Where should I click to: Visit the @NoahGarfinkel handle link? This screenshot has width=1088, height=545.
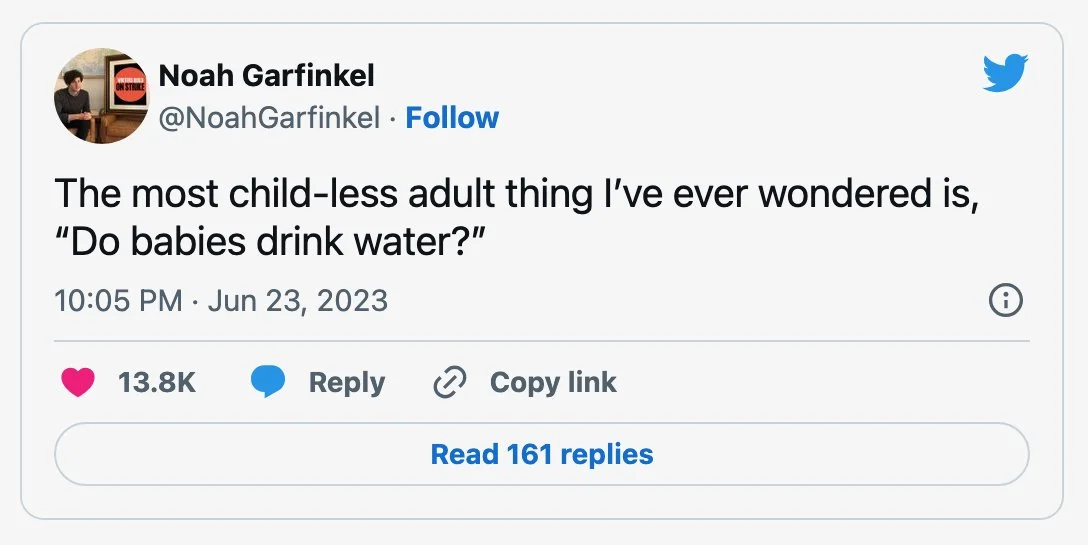270,118
